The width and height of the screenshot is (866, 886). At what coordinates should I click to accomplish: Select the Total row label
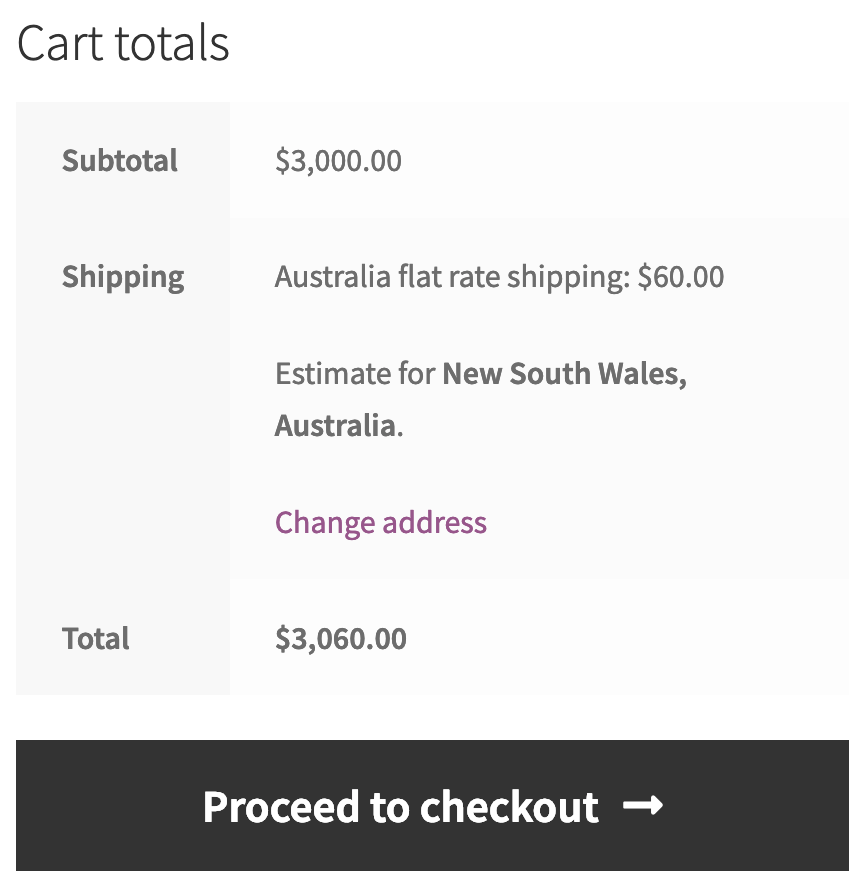[x=96, y=639]
